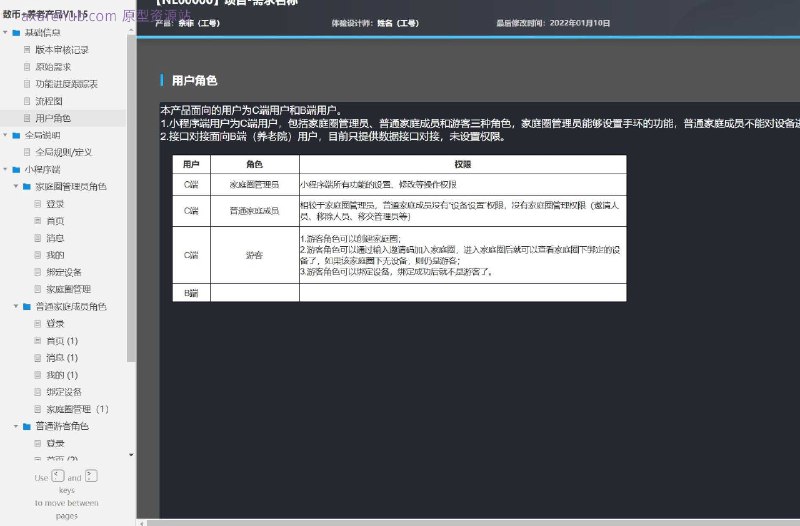This screenshot has height=526, width=800.
Task: Click the 最后修改时间 2022年01月10日 header text
Action: pos(553,23)
